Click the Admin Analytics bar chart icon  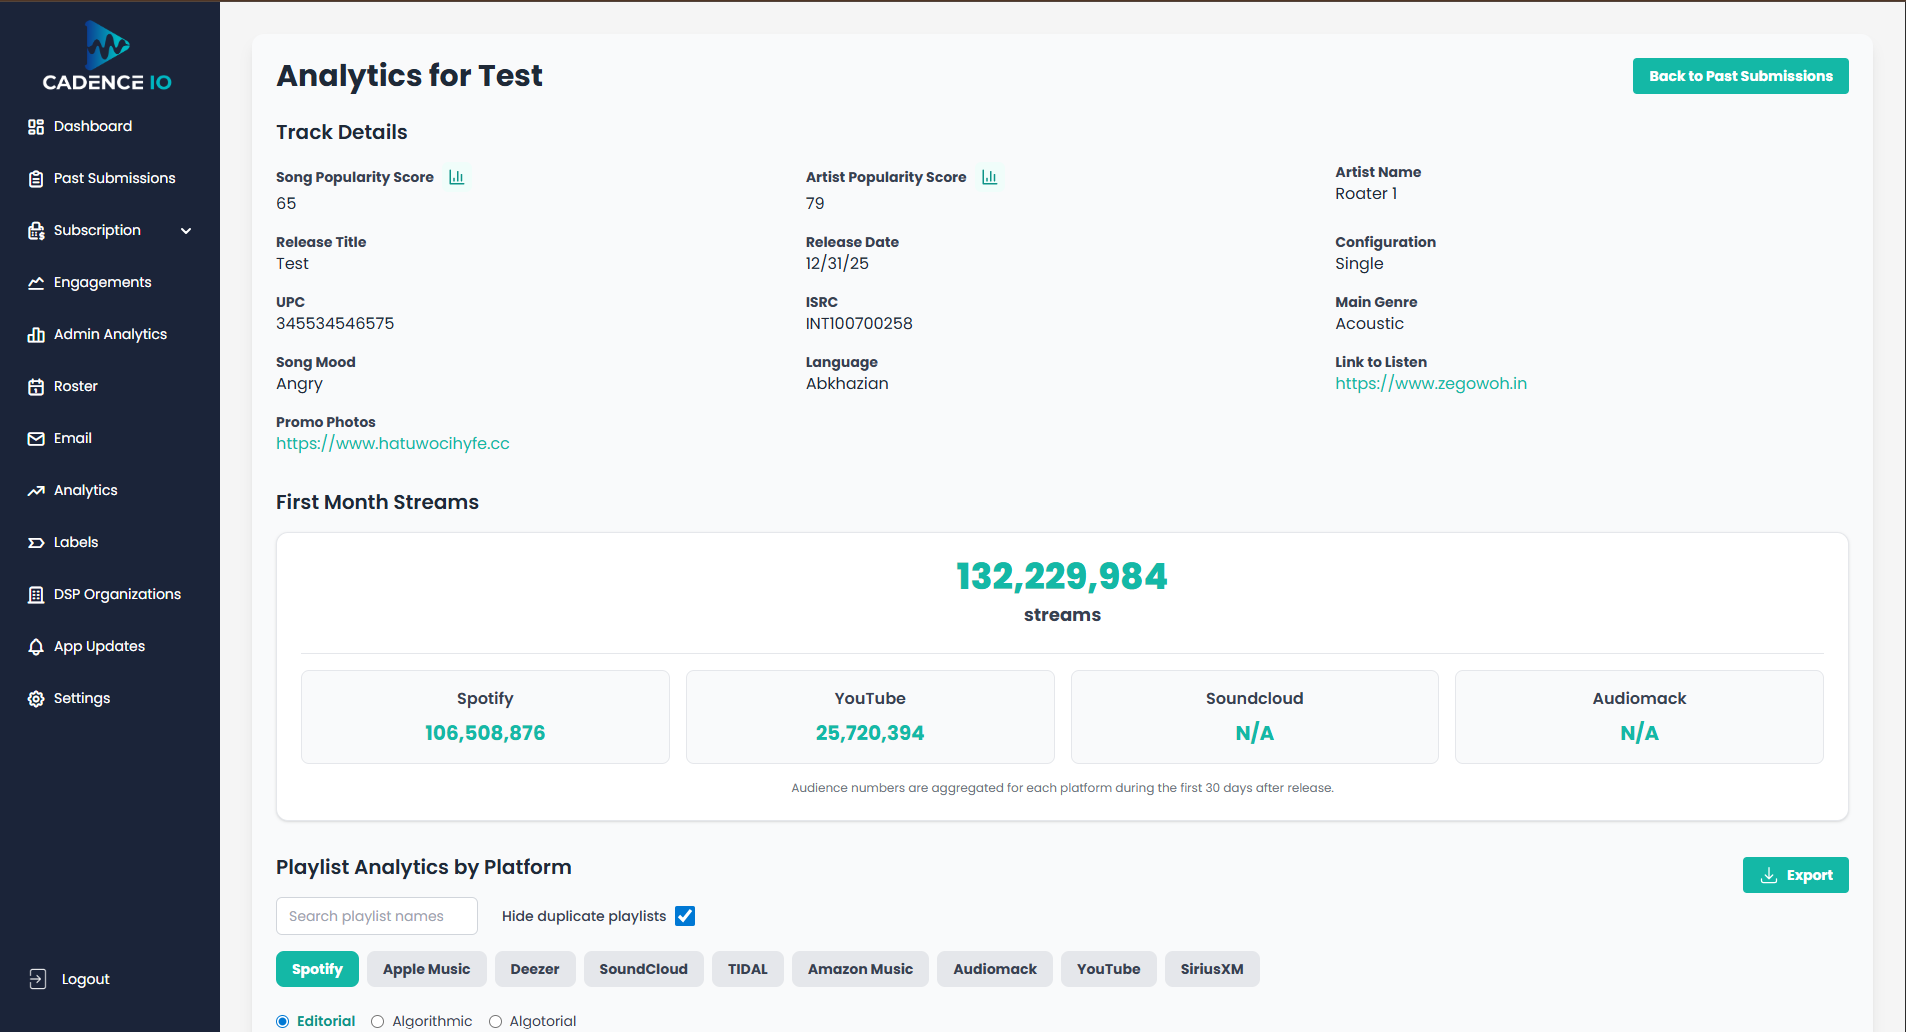coord(36,335)
